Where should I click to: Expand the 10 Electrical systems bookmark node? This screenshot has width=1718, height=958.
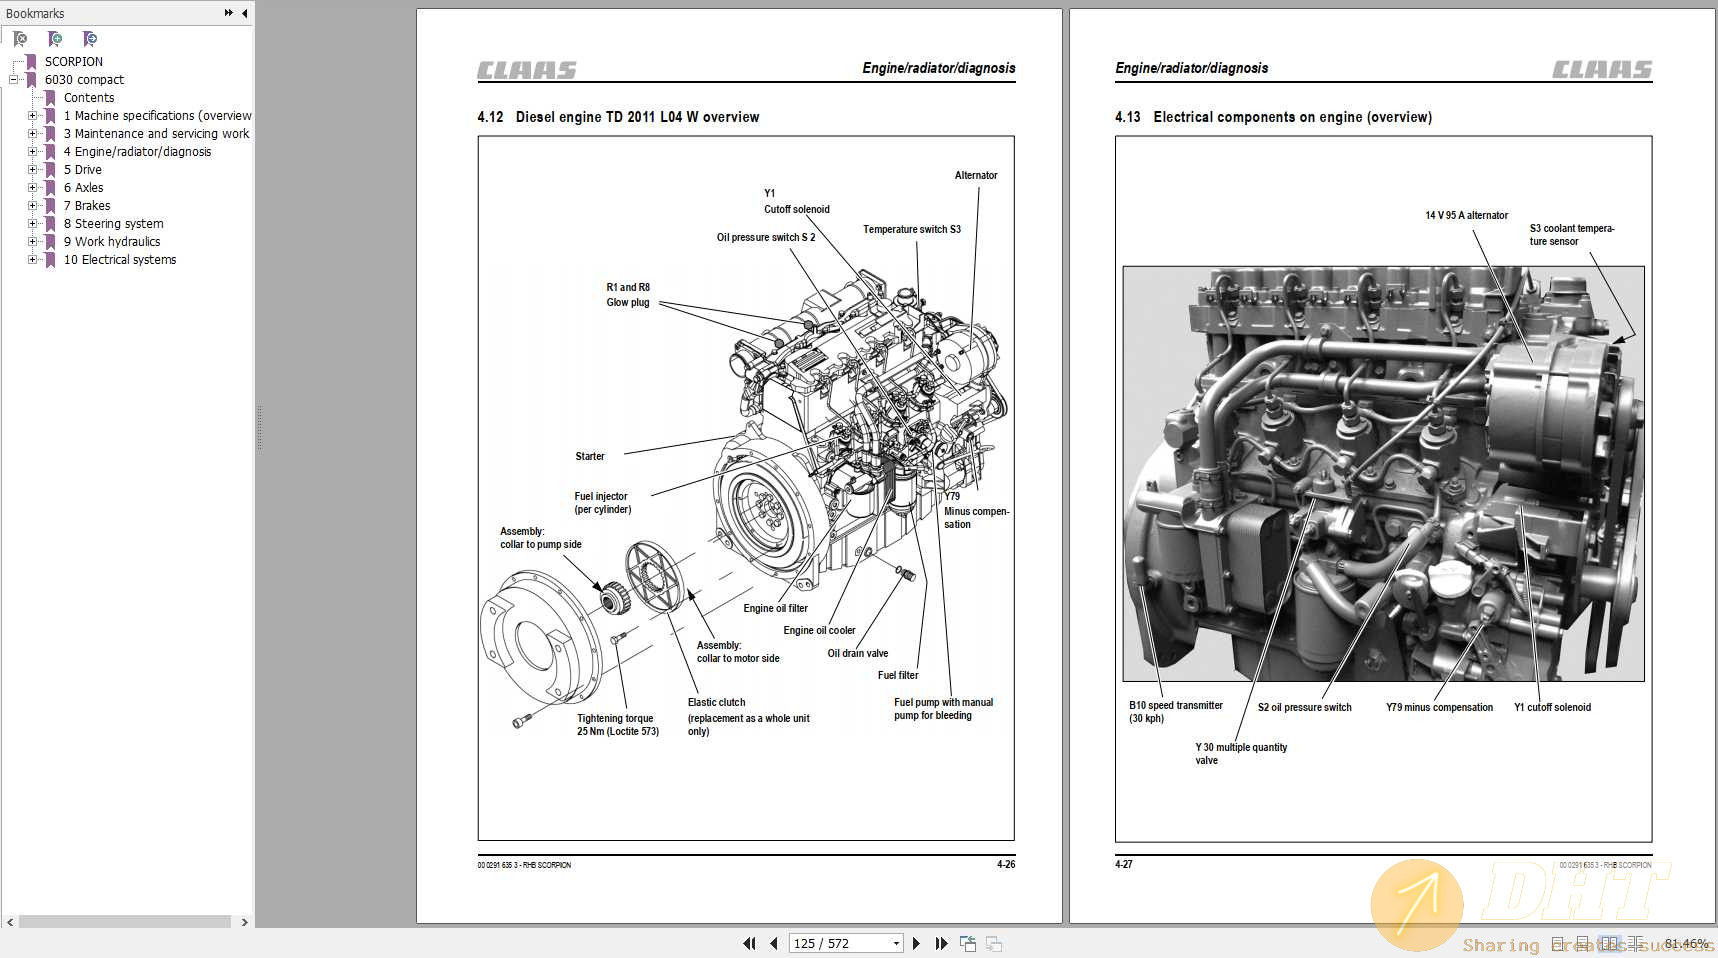coord(32,260)
